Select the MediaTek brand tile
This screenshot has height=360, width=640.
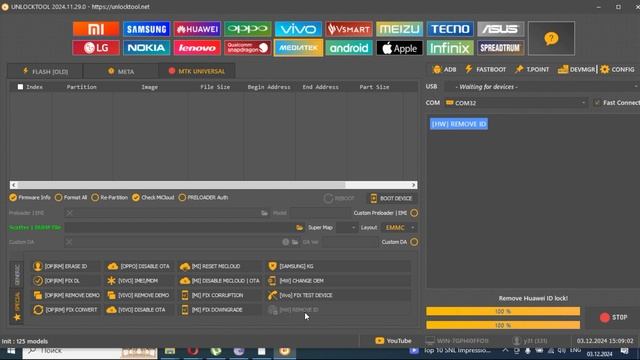pos(298,48)
